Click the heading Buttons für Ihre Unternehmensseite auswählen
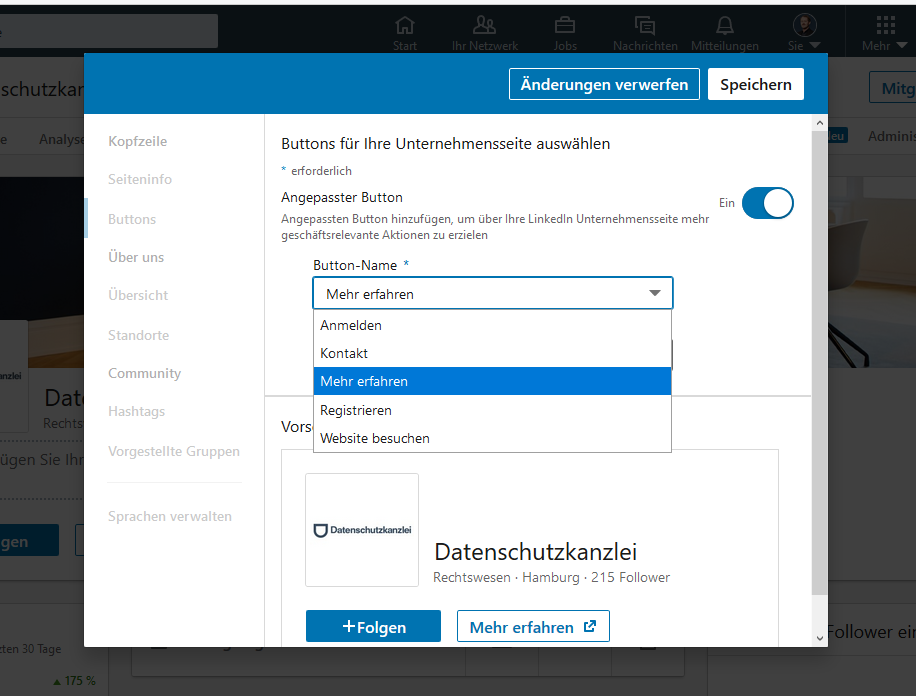The height and width of the screenshot is (696, 916). pos(446,144)
